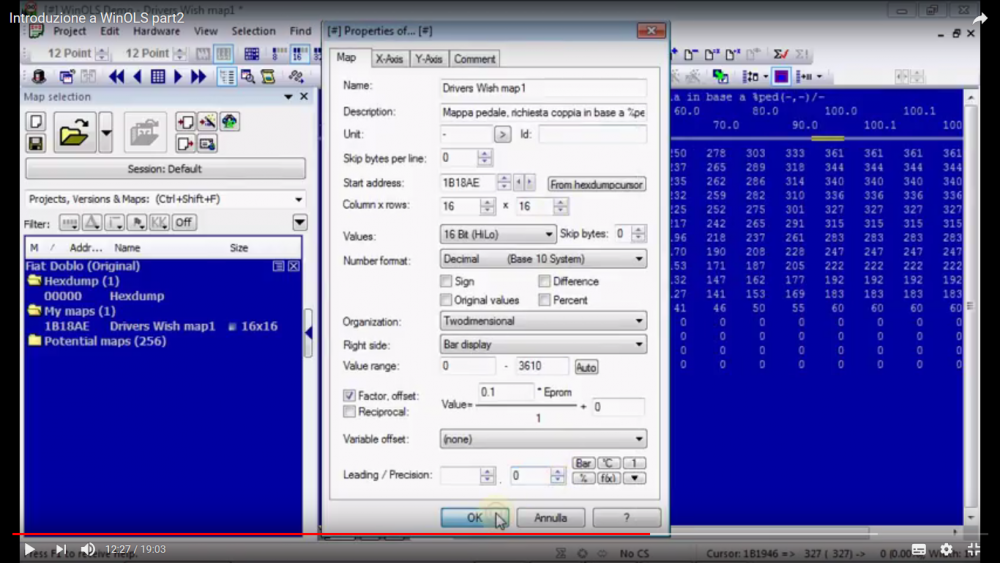
Task: Open the filter options dropdown arrow
Action: pos(299,223)
